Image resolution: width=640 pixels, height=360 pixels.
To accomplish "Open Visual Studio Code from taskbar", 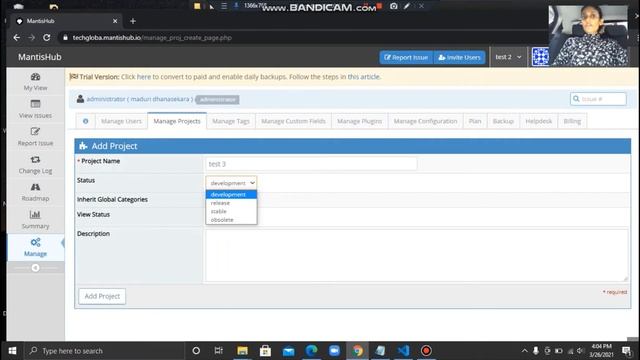I will pos(403,351).
